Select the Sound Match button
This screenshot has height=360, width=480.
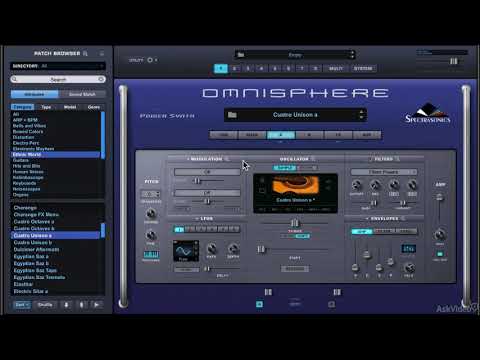(x=82, y=94)
